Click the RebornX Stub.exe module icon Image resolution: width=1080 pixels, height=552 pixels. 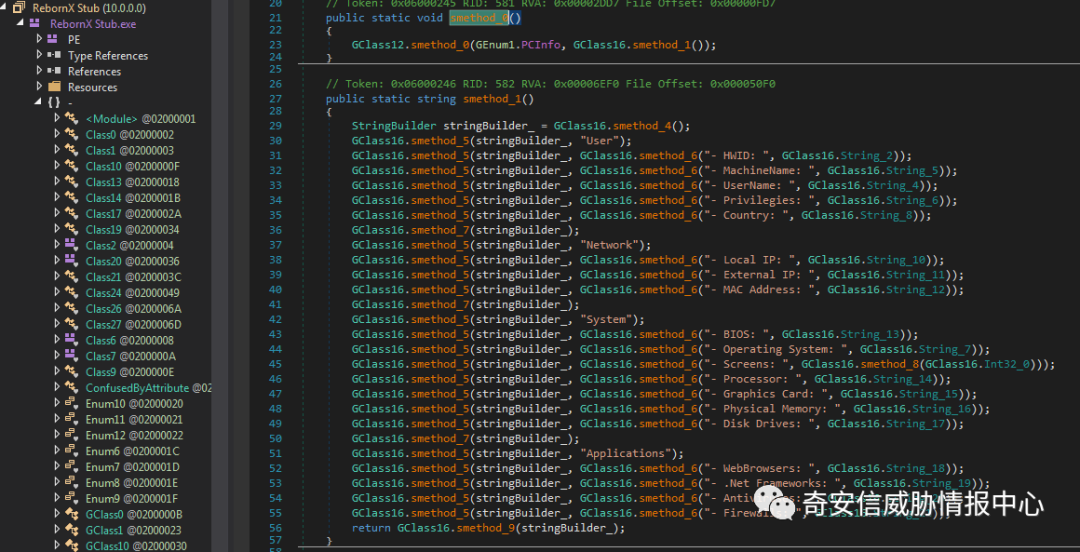[34, 23]
